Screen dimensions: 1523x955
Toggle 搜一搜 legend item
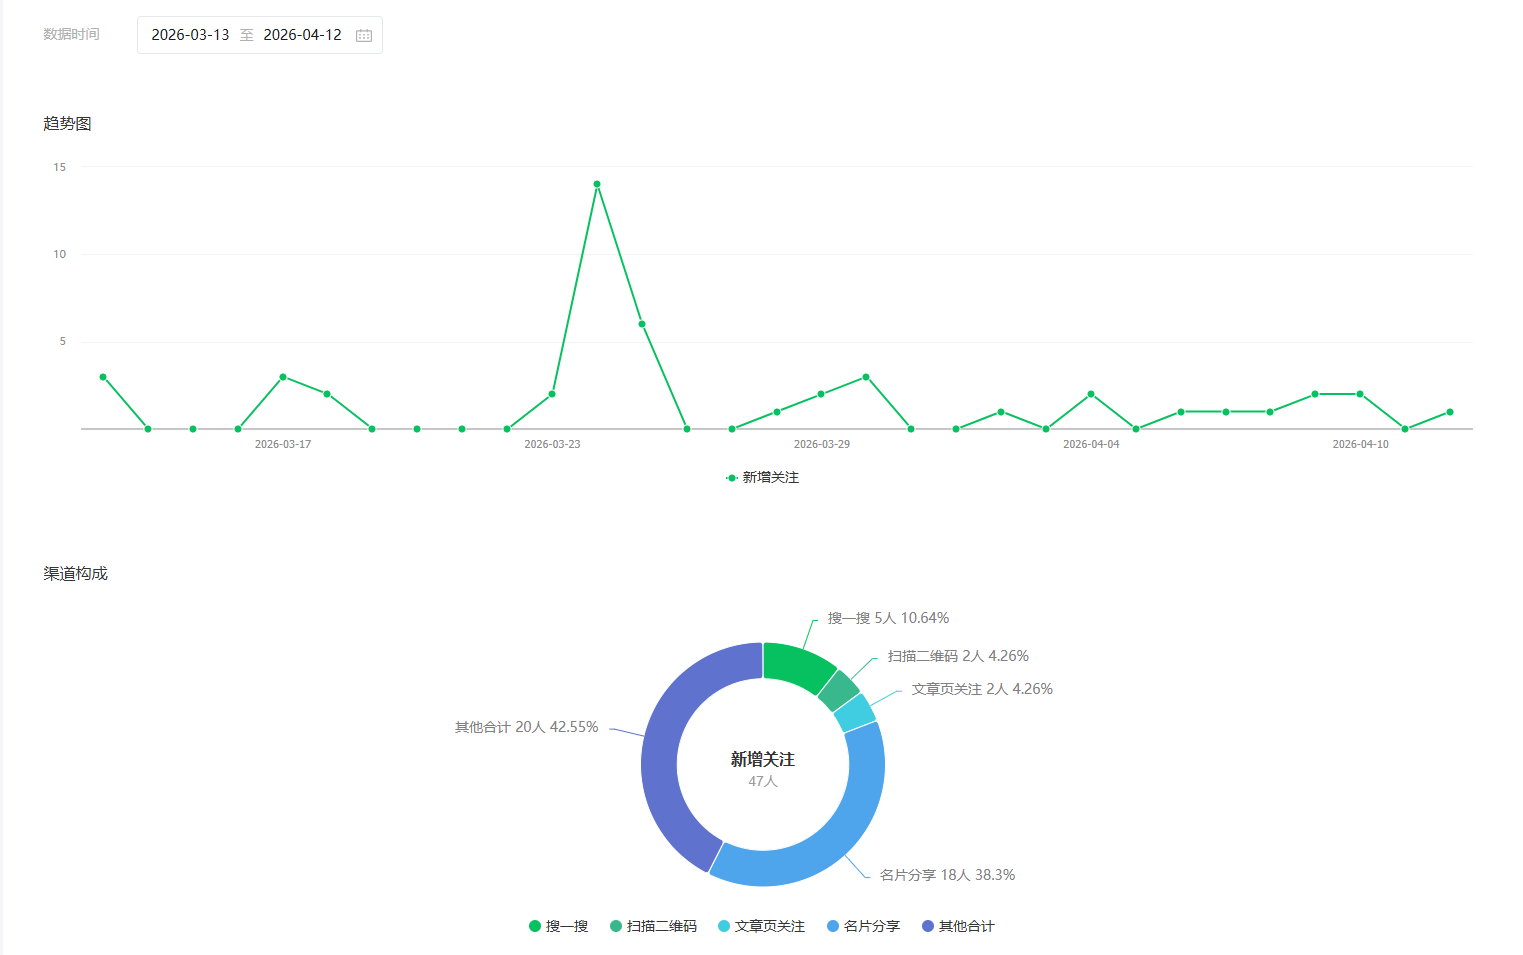[558, 926]
